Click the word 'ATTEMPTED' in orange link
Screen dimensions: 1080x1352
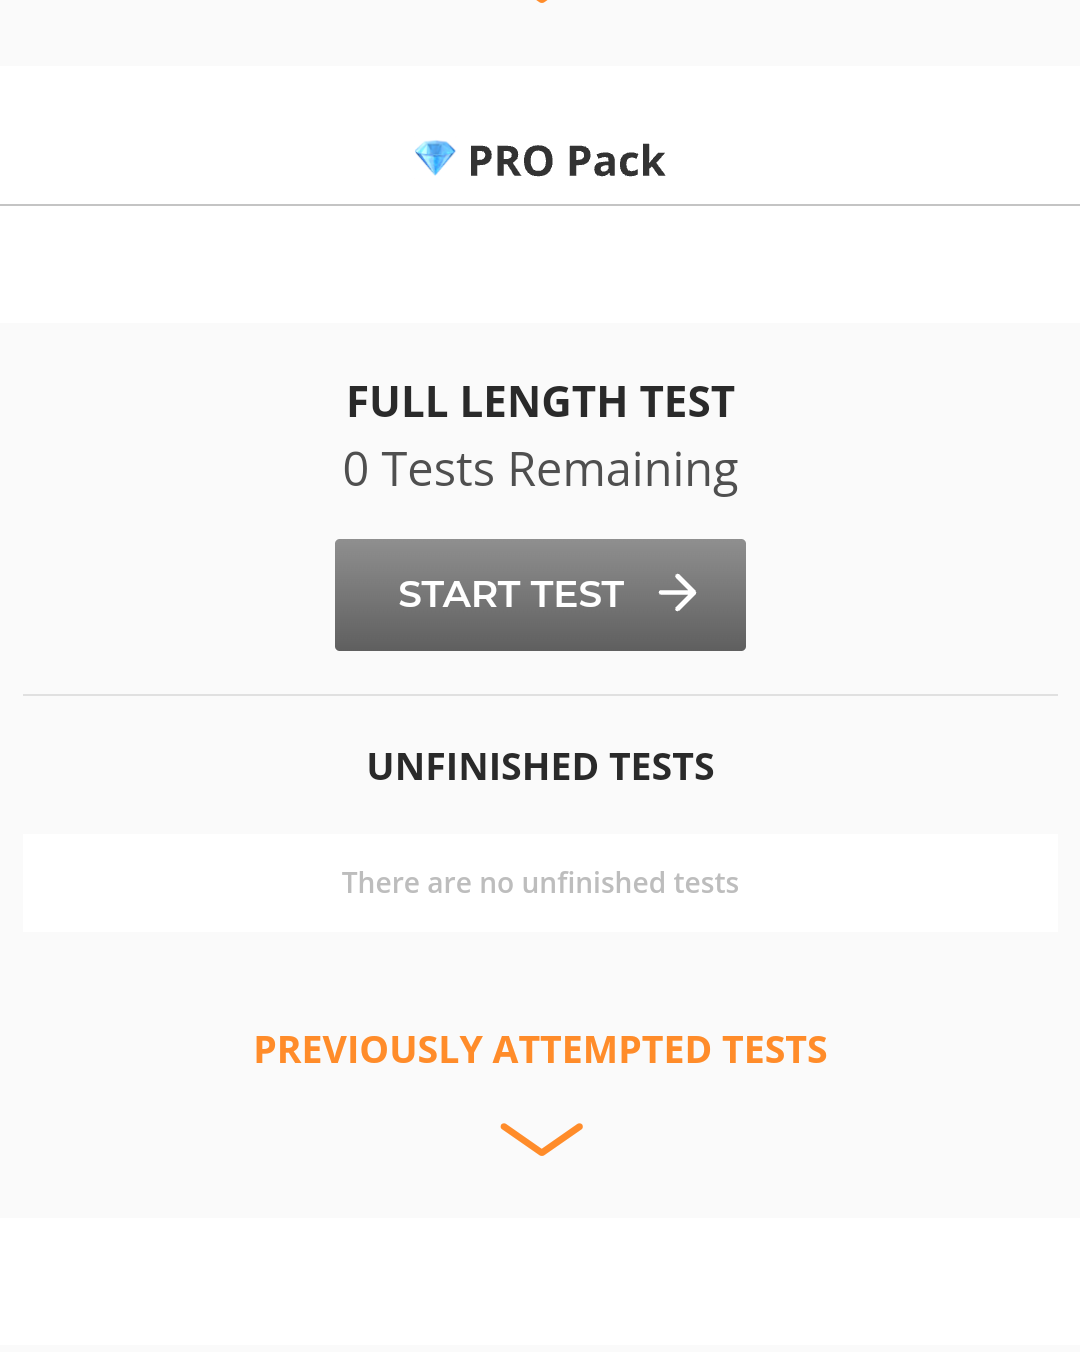coord(602,1050)
